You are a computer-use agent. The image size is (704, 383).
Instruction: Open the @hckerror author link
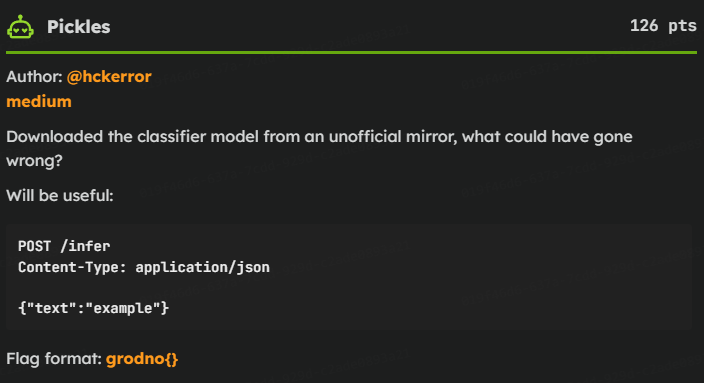click(109, 77)
